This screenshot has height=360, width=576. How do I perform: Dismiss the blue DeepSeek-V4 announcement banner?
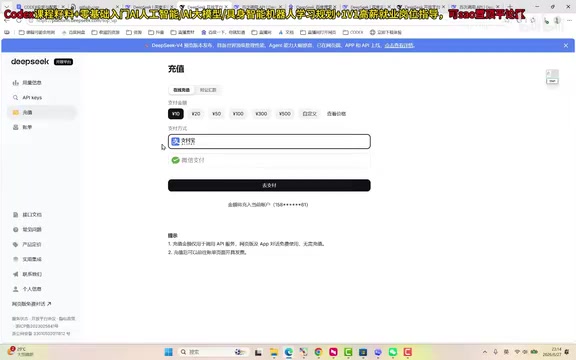(x=566, y=46)
